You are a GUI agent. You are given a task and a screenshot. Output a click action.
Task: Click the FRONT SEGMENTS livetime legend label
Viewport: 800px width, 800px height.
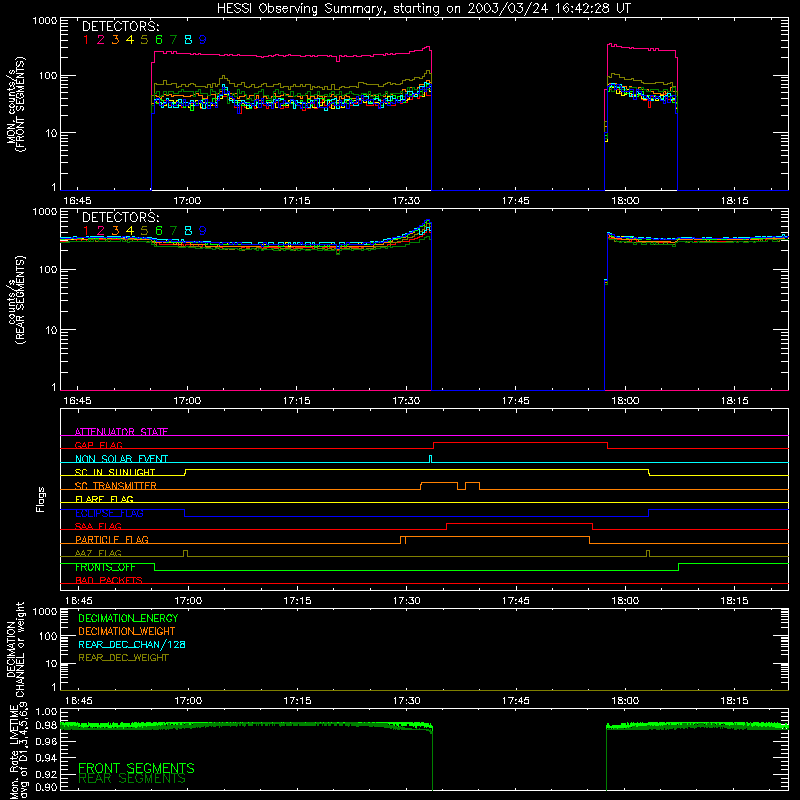pyautogui.click(x=136, y=768)
